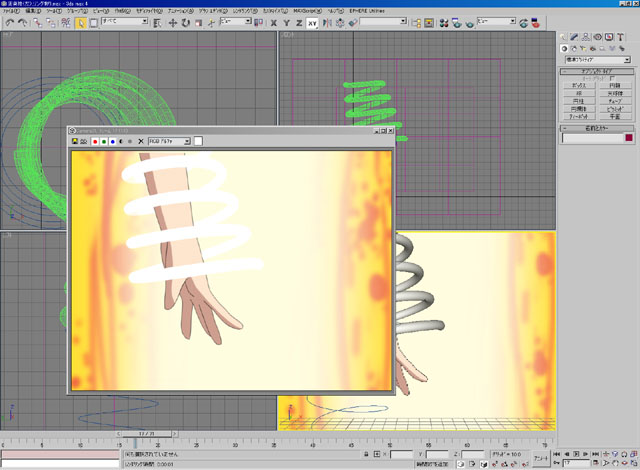Open the MAXScript menu
Viewport: 640px width, 470px height.
click(x=307, y=11)
